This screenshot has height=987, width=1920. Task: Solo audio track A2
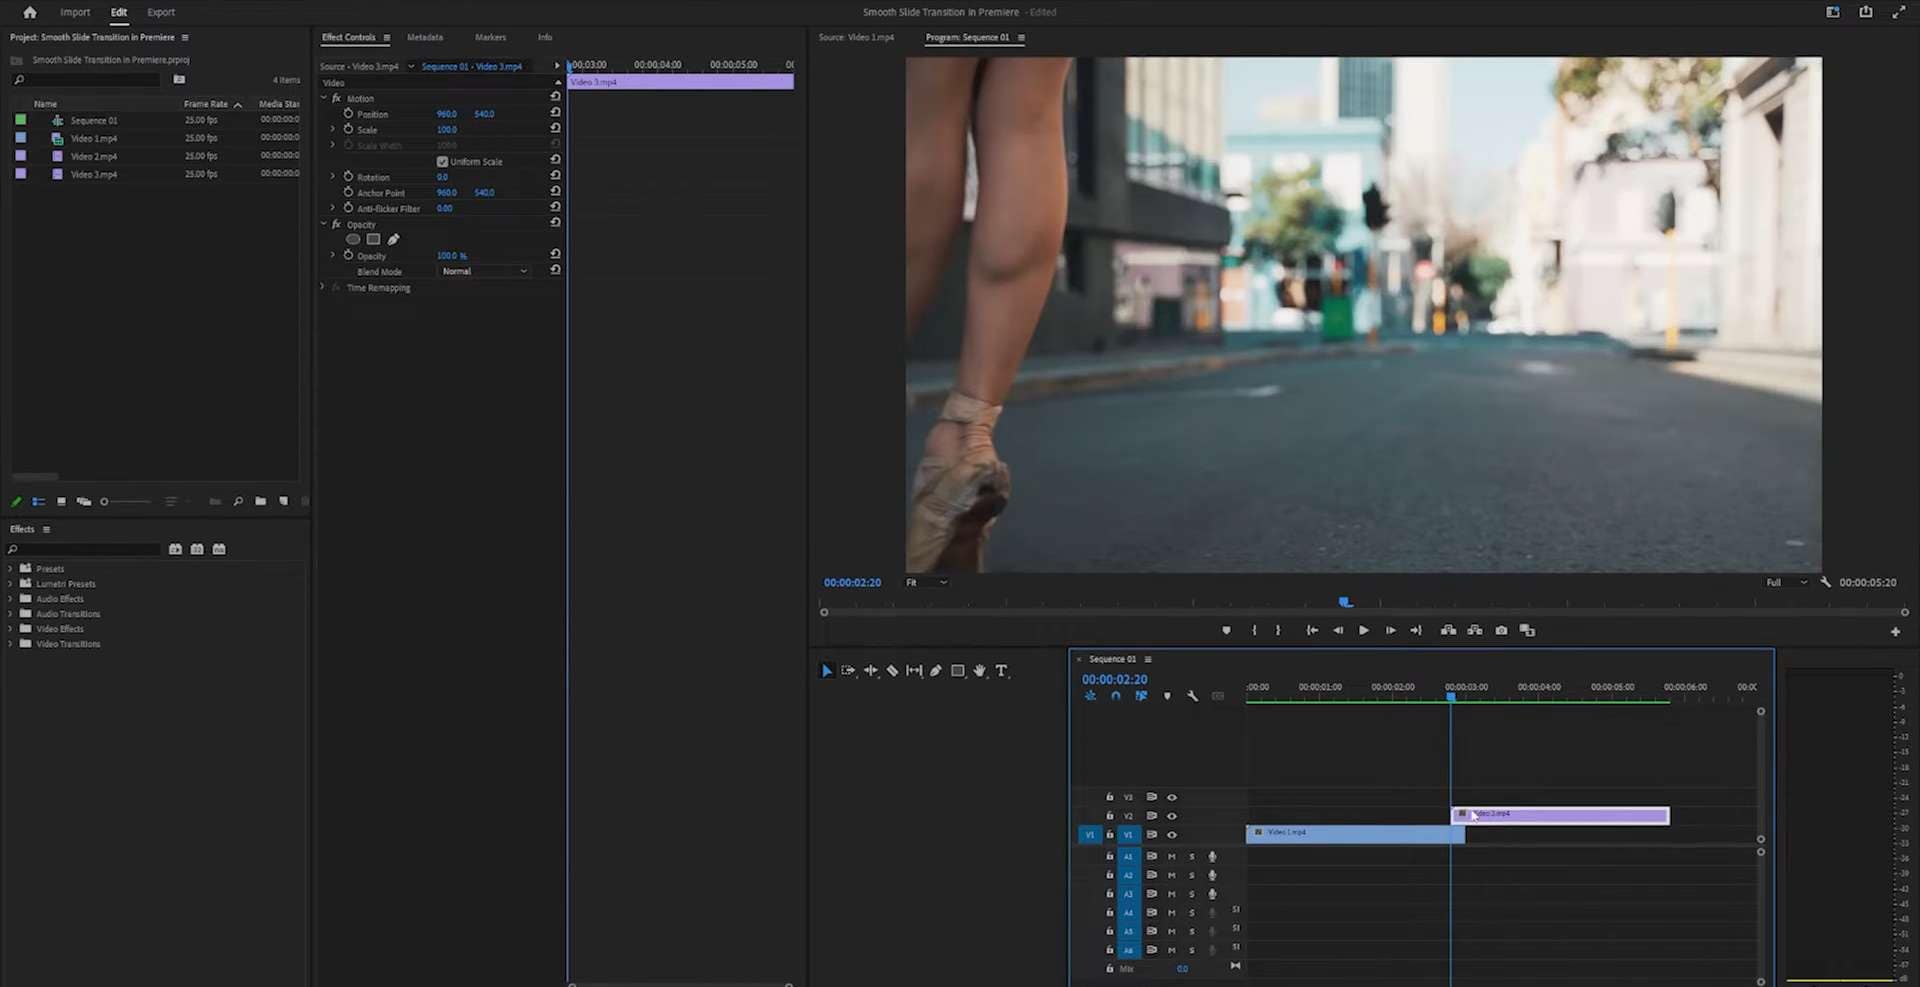[1191, 875]
